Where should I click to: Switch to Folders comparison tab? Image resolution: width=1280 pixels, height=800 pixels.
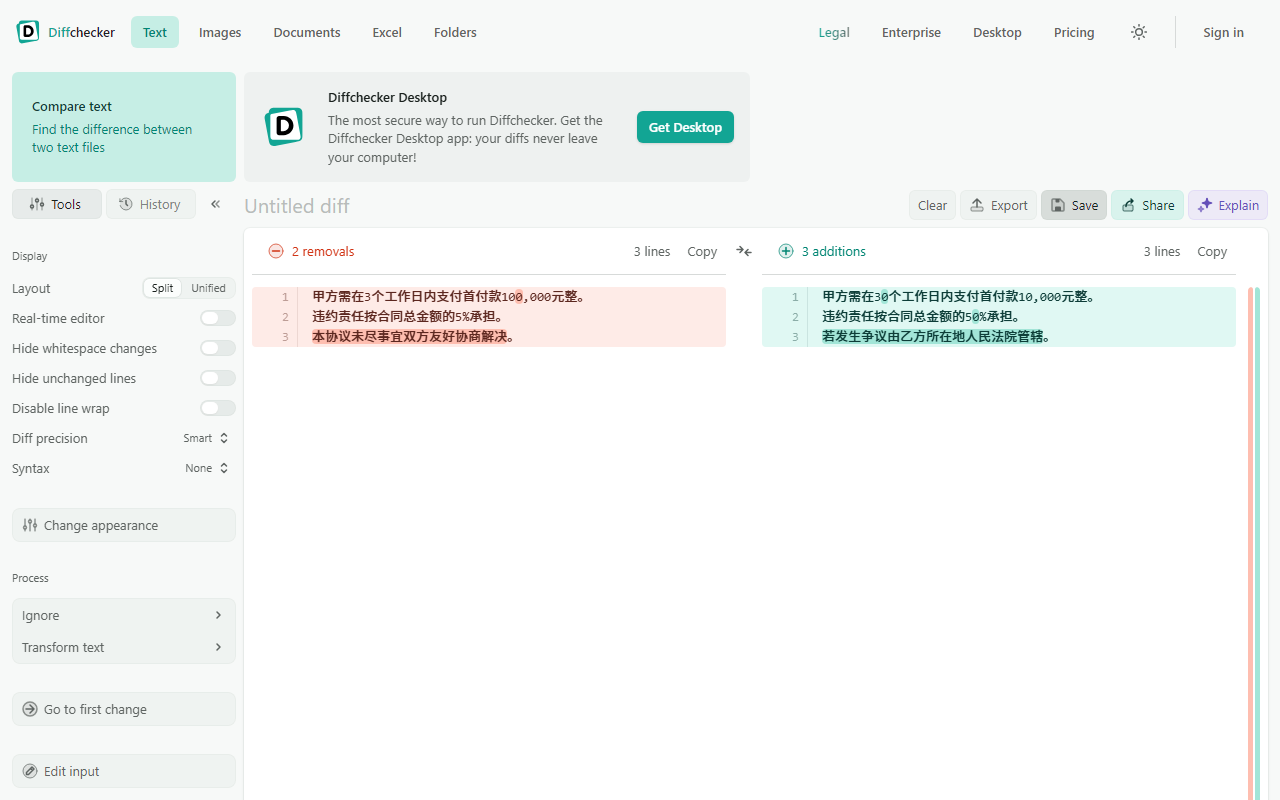coord(455,32)
